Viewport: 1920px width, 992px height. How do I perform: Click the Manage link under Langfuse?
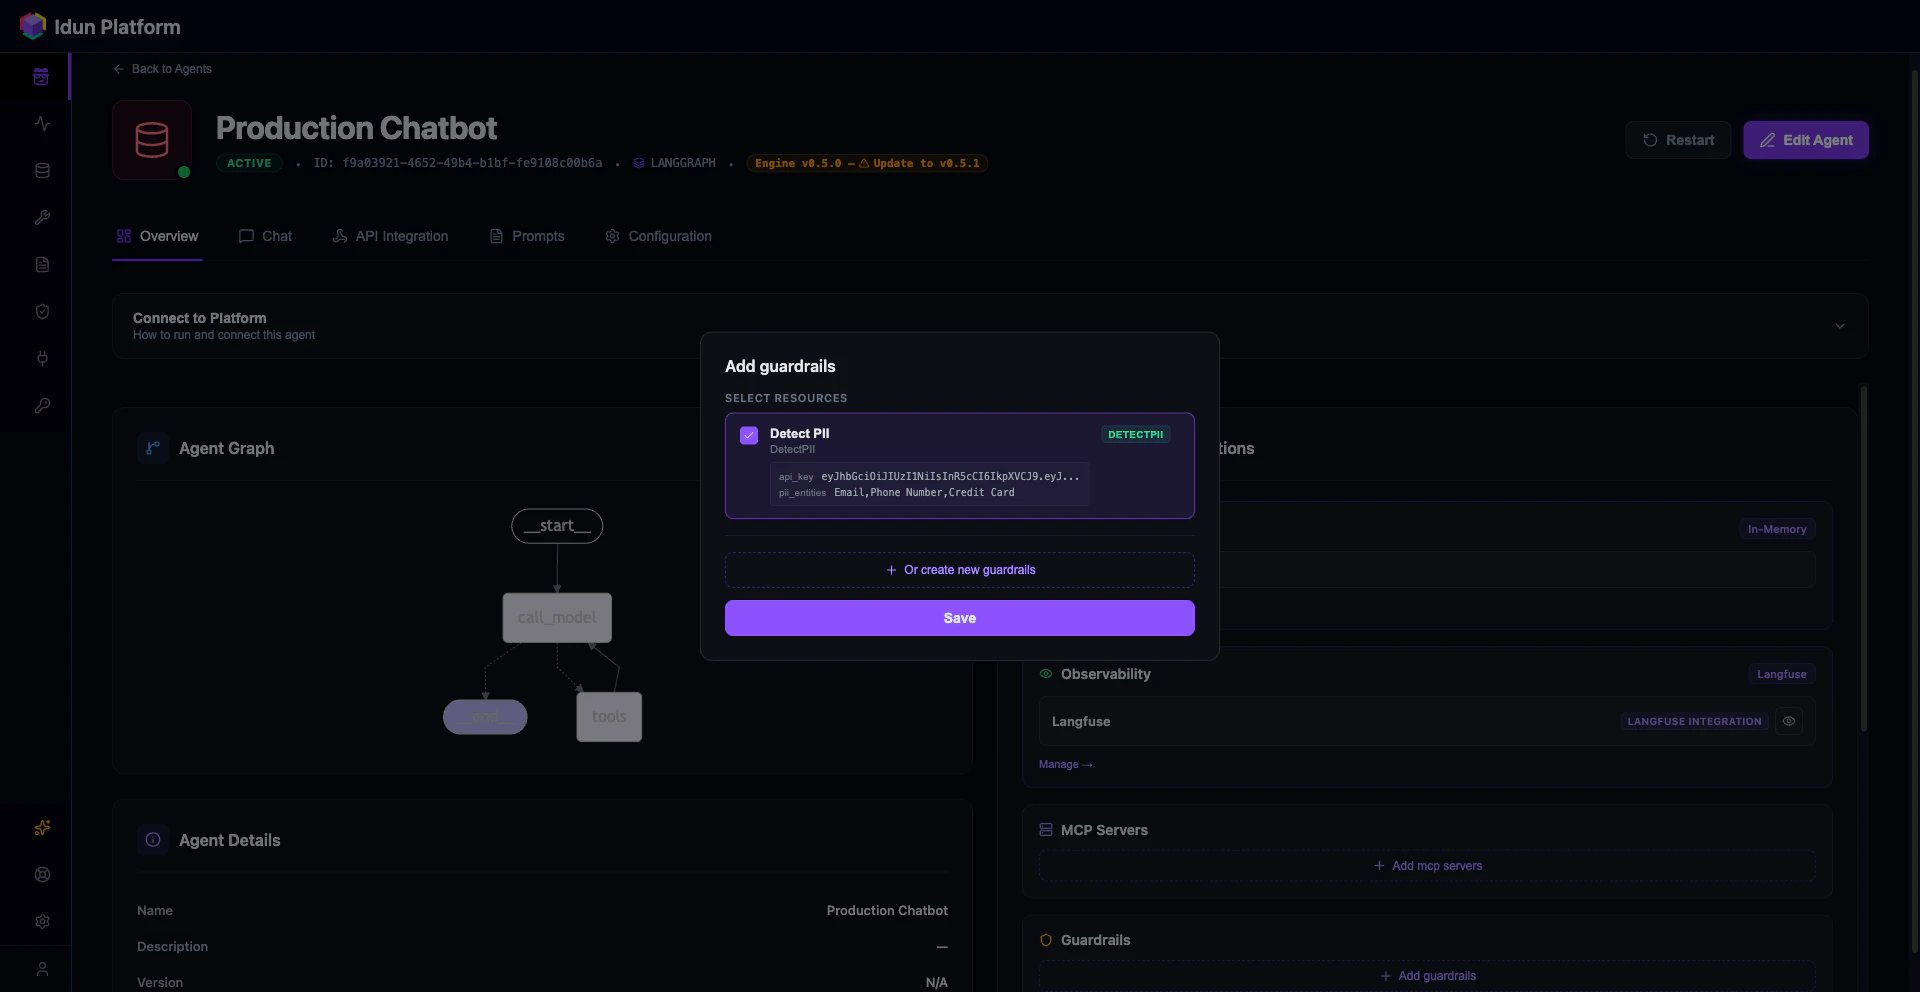(1066, 764)
